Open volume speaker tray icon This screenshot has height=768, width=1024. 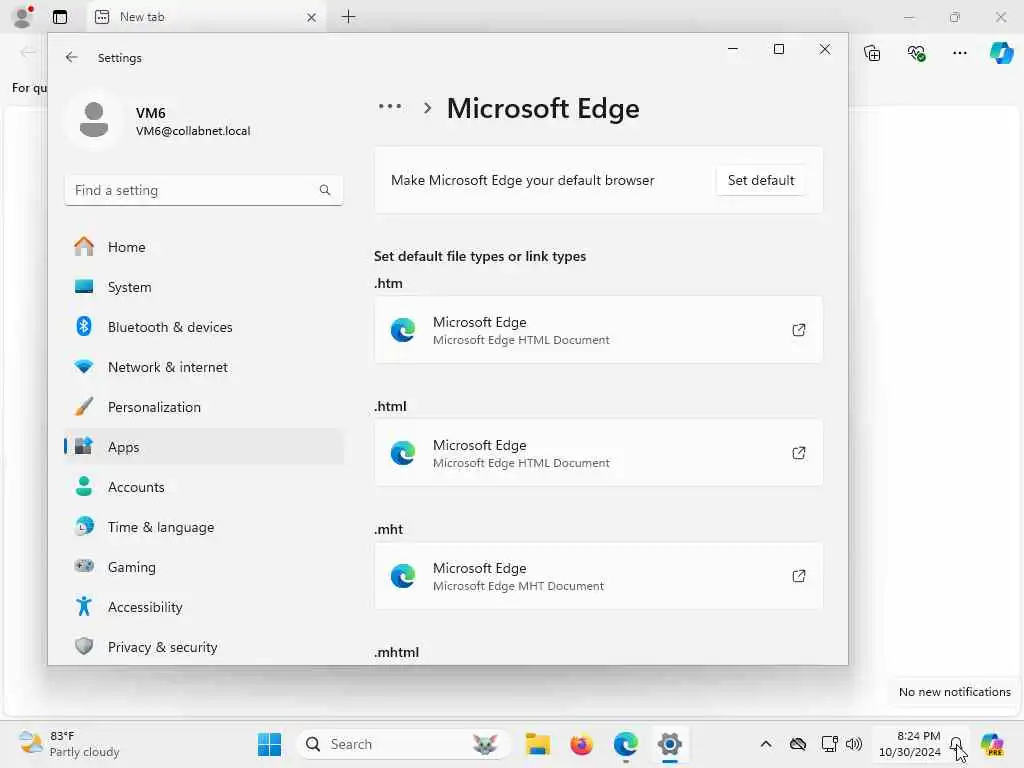(854, 744)
